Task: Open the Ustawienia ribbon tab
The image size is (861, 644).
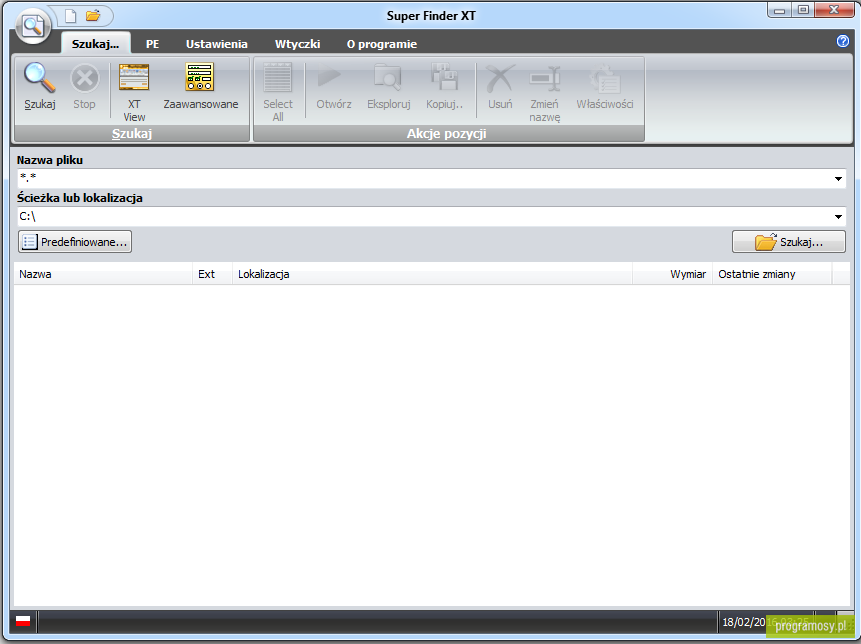Action: tap(216, 44)
